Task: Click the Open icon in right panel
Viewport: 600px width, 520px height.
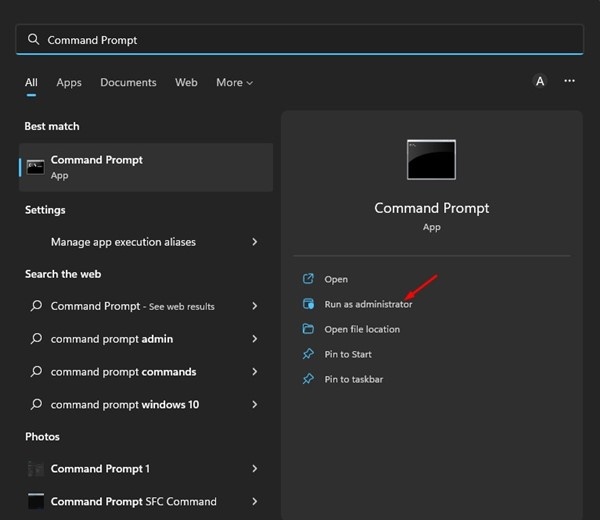Action: click(308, 279)
